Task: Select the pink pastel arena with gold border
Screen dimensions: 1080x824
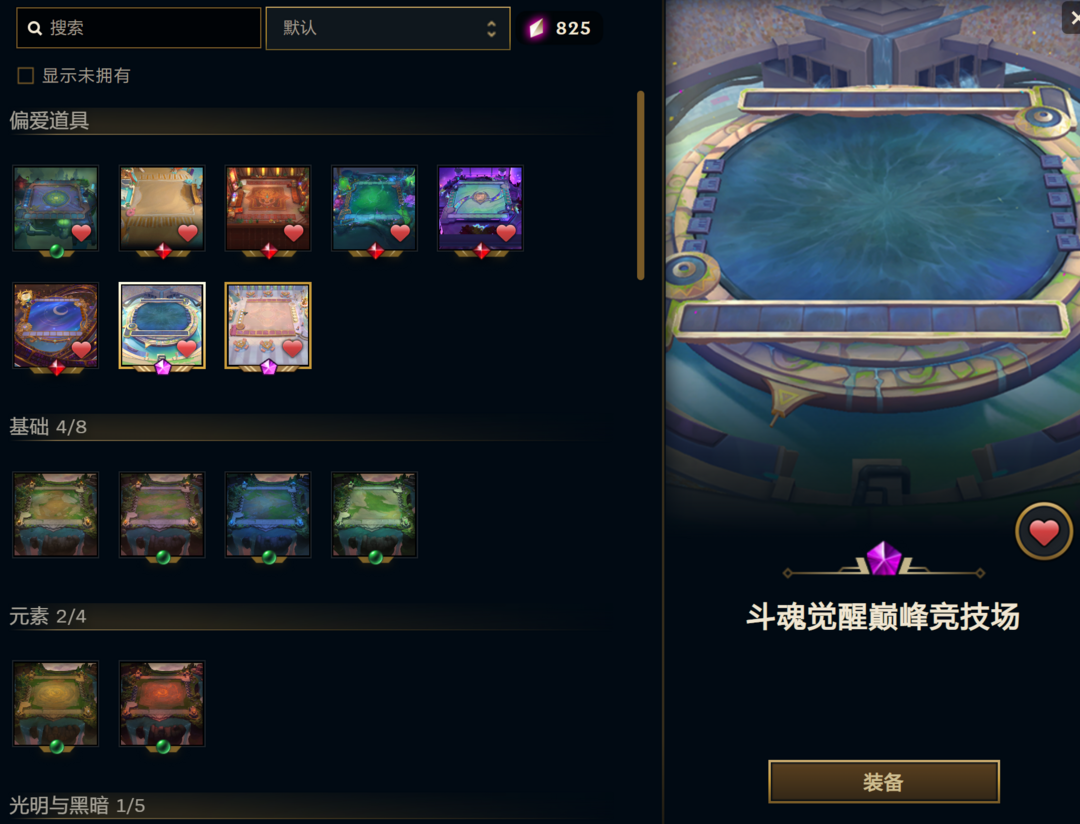Action: point(268,325)
